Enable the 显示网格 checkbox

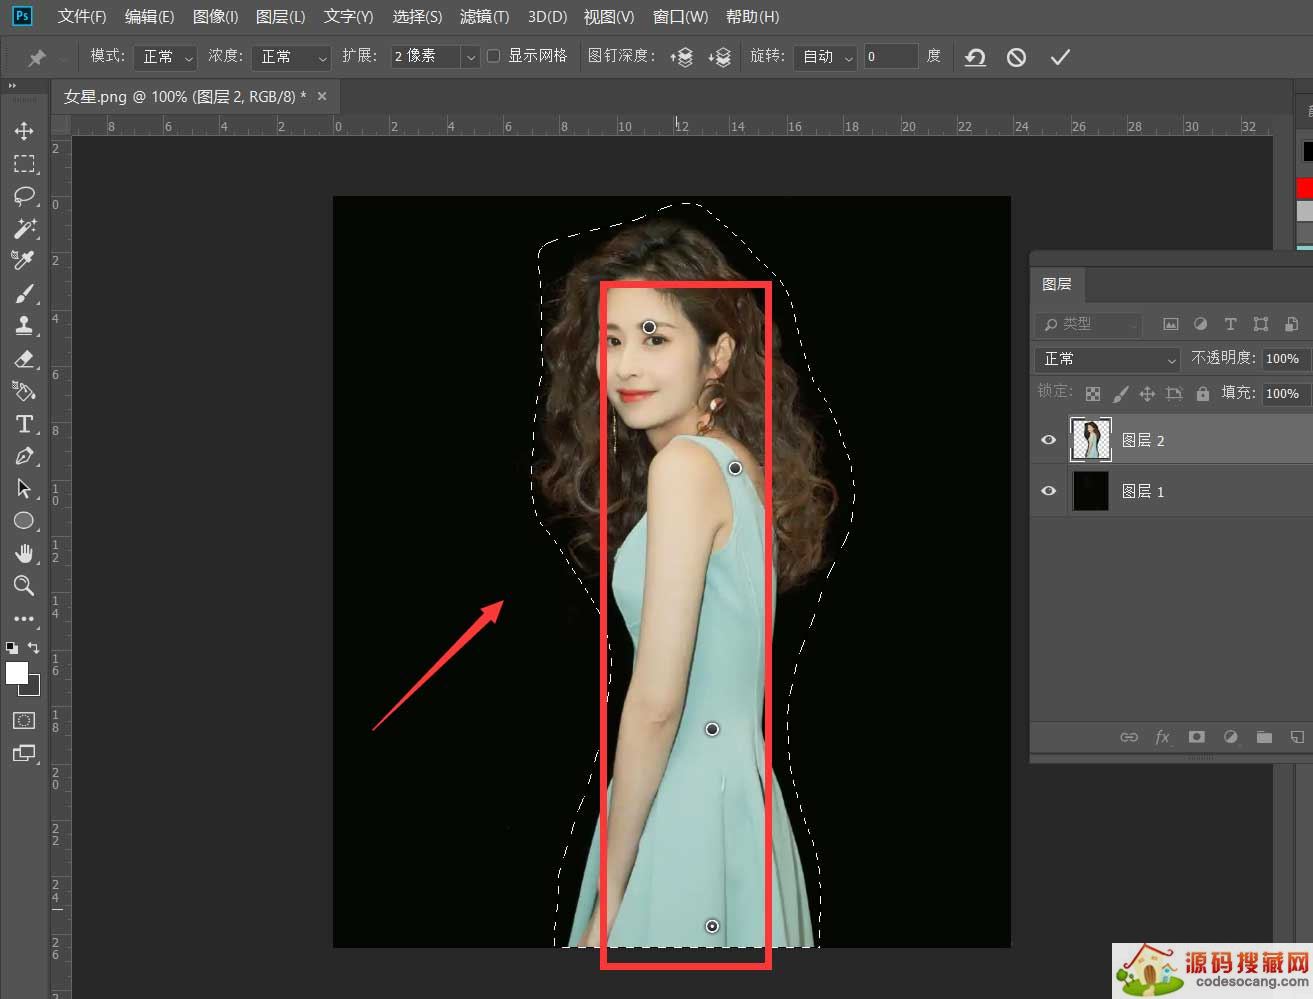coord(493,56)
